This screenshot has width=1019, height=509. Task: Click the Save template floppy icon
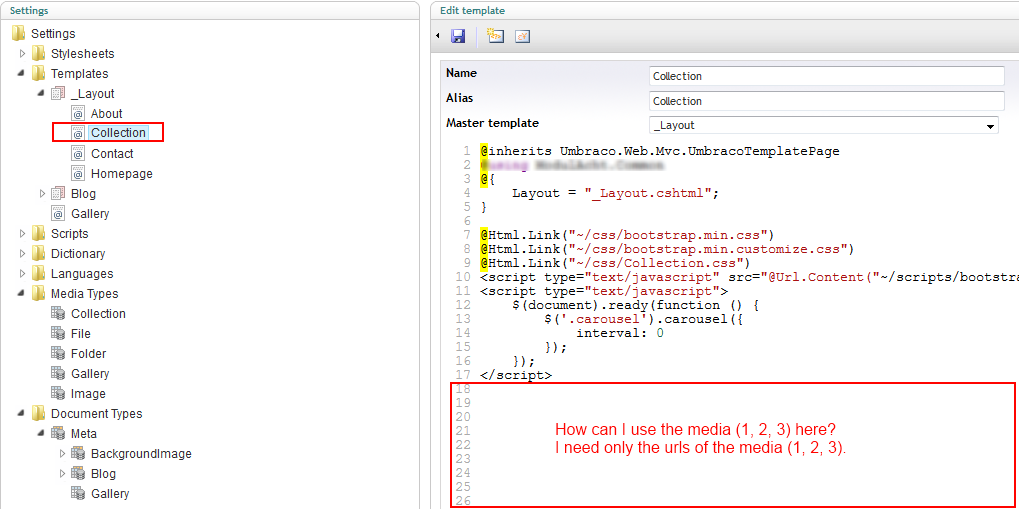click(x=458, y=36)
